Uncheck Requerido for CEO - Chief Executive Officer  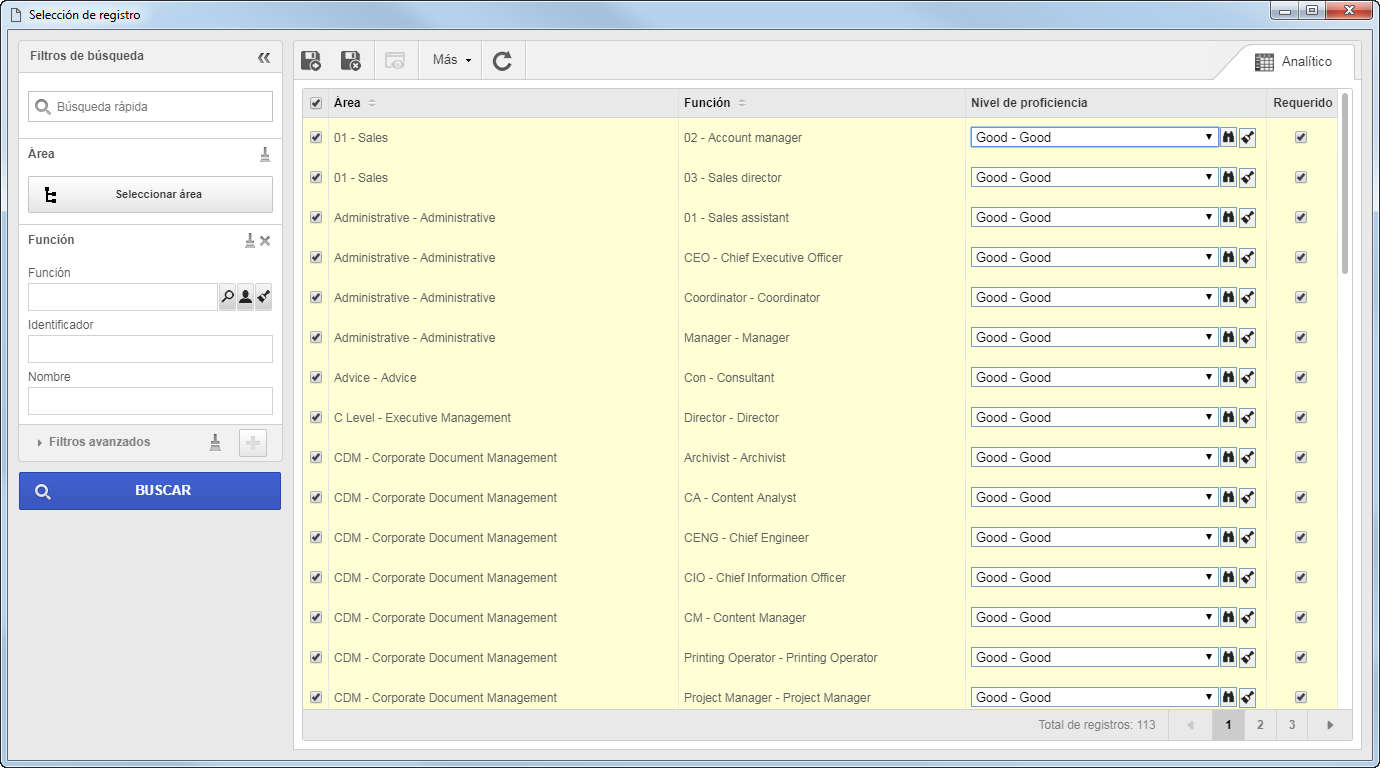pos(1301,257)
